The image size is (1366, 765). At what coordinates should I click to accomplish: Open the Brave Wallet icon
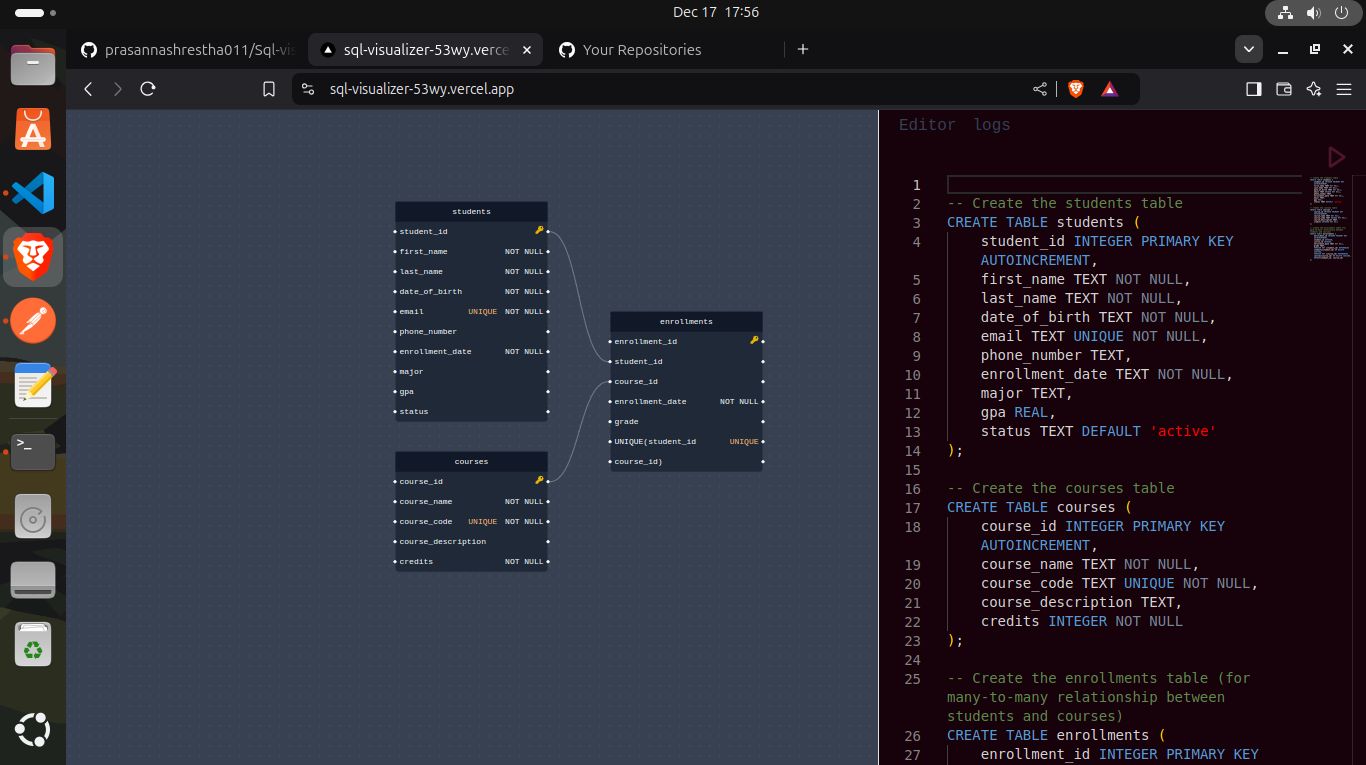[x=1284, y=89]
